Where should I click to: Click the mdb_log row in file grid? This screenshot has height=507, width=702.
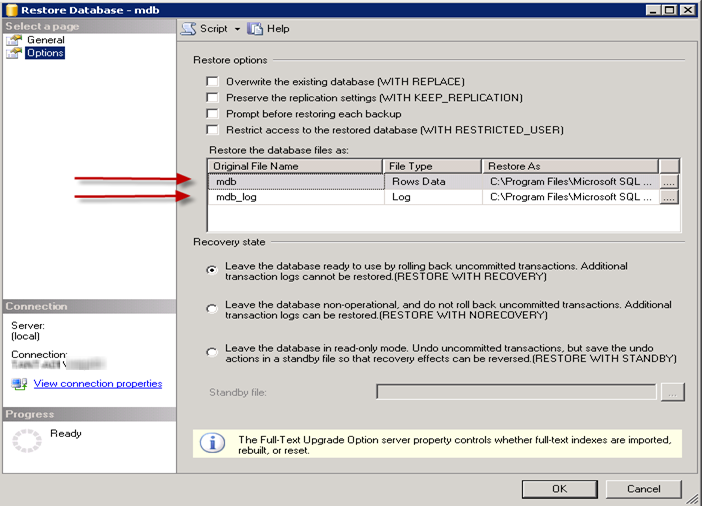coord(295,198)
